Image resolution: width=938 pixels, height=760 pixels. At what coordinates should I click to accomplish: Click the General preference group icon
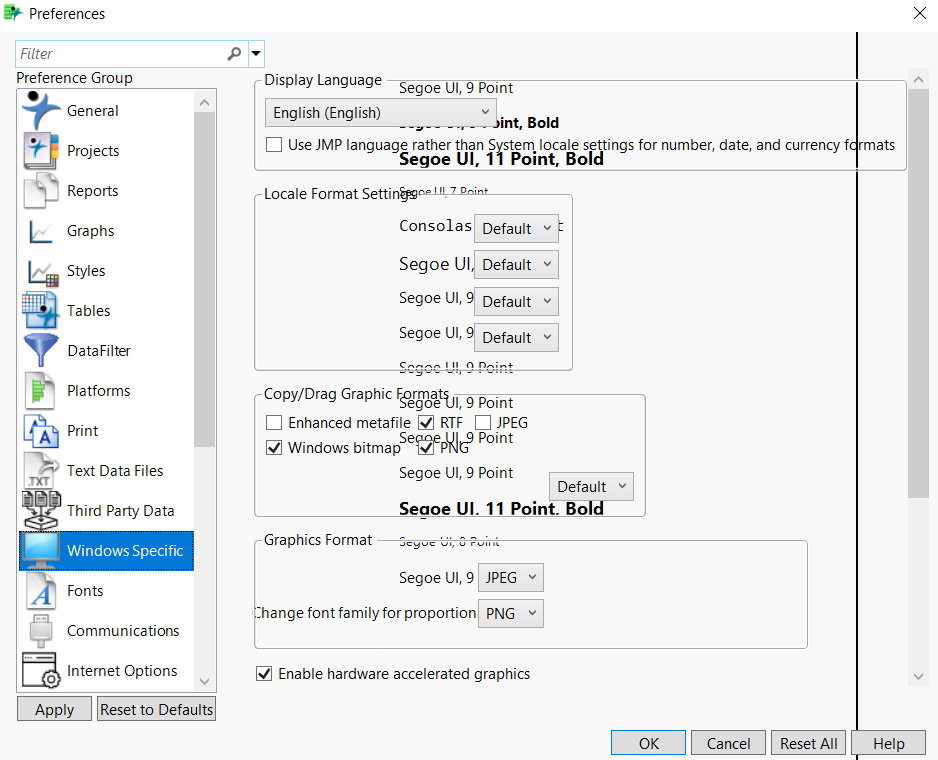pos(42,111)
